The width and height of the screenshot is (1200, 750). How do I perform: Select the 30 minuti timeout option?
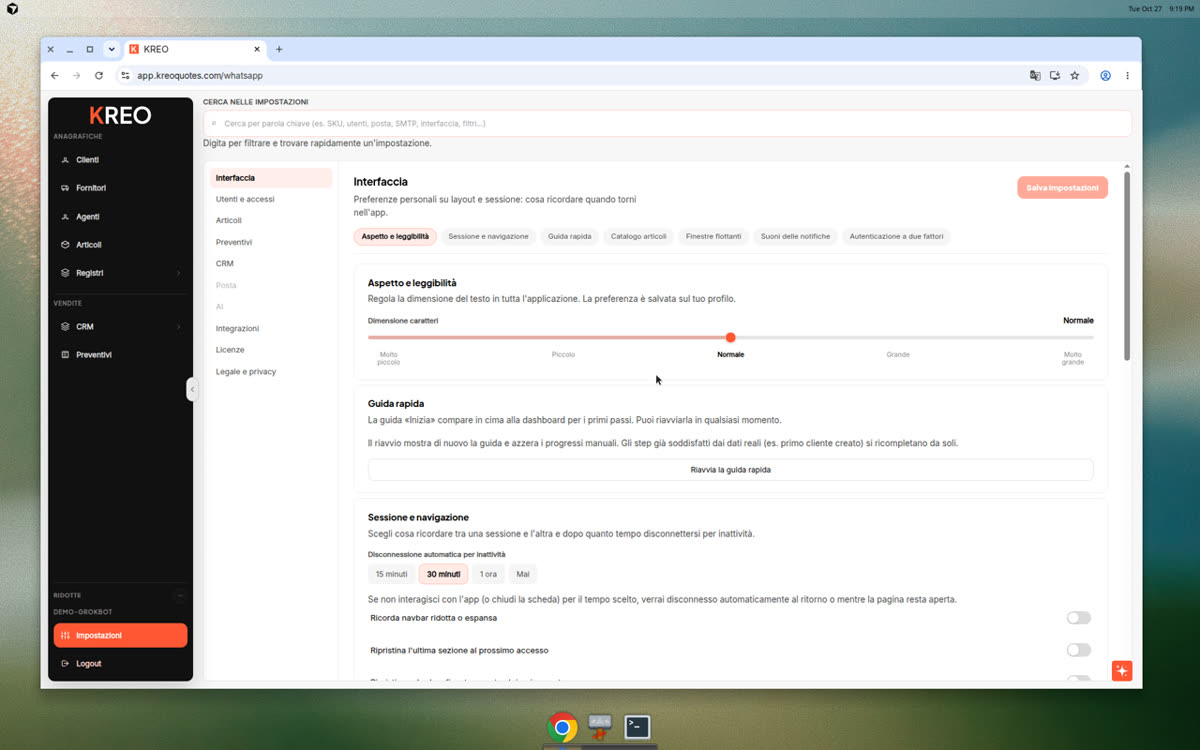click(x=443, y=574)
